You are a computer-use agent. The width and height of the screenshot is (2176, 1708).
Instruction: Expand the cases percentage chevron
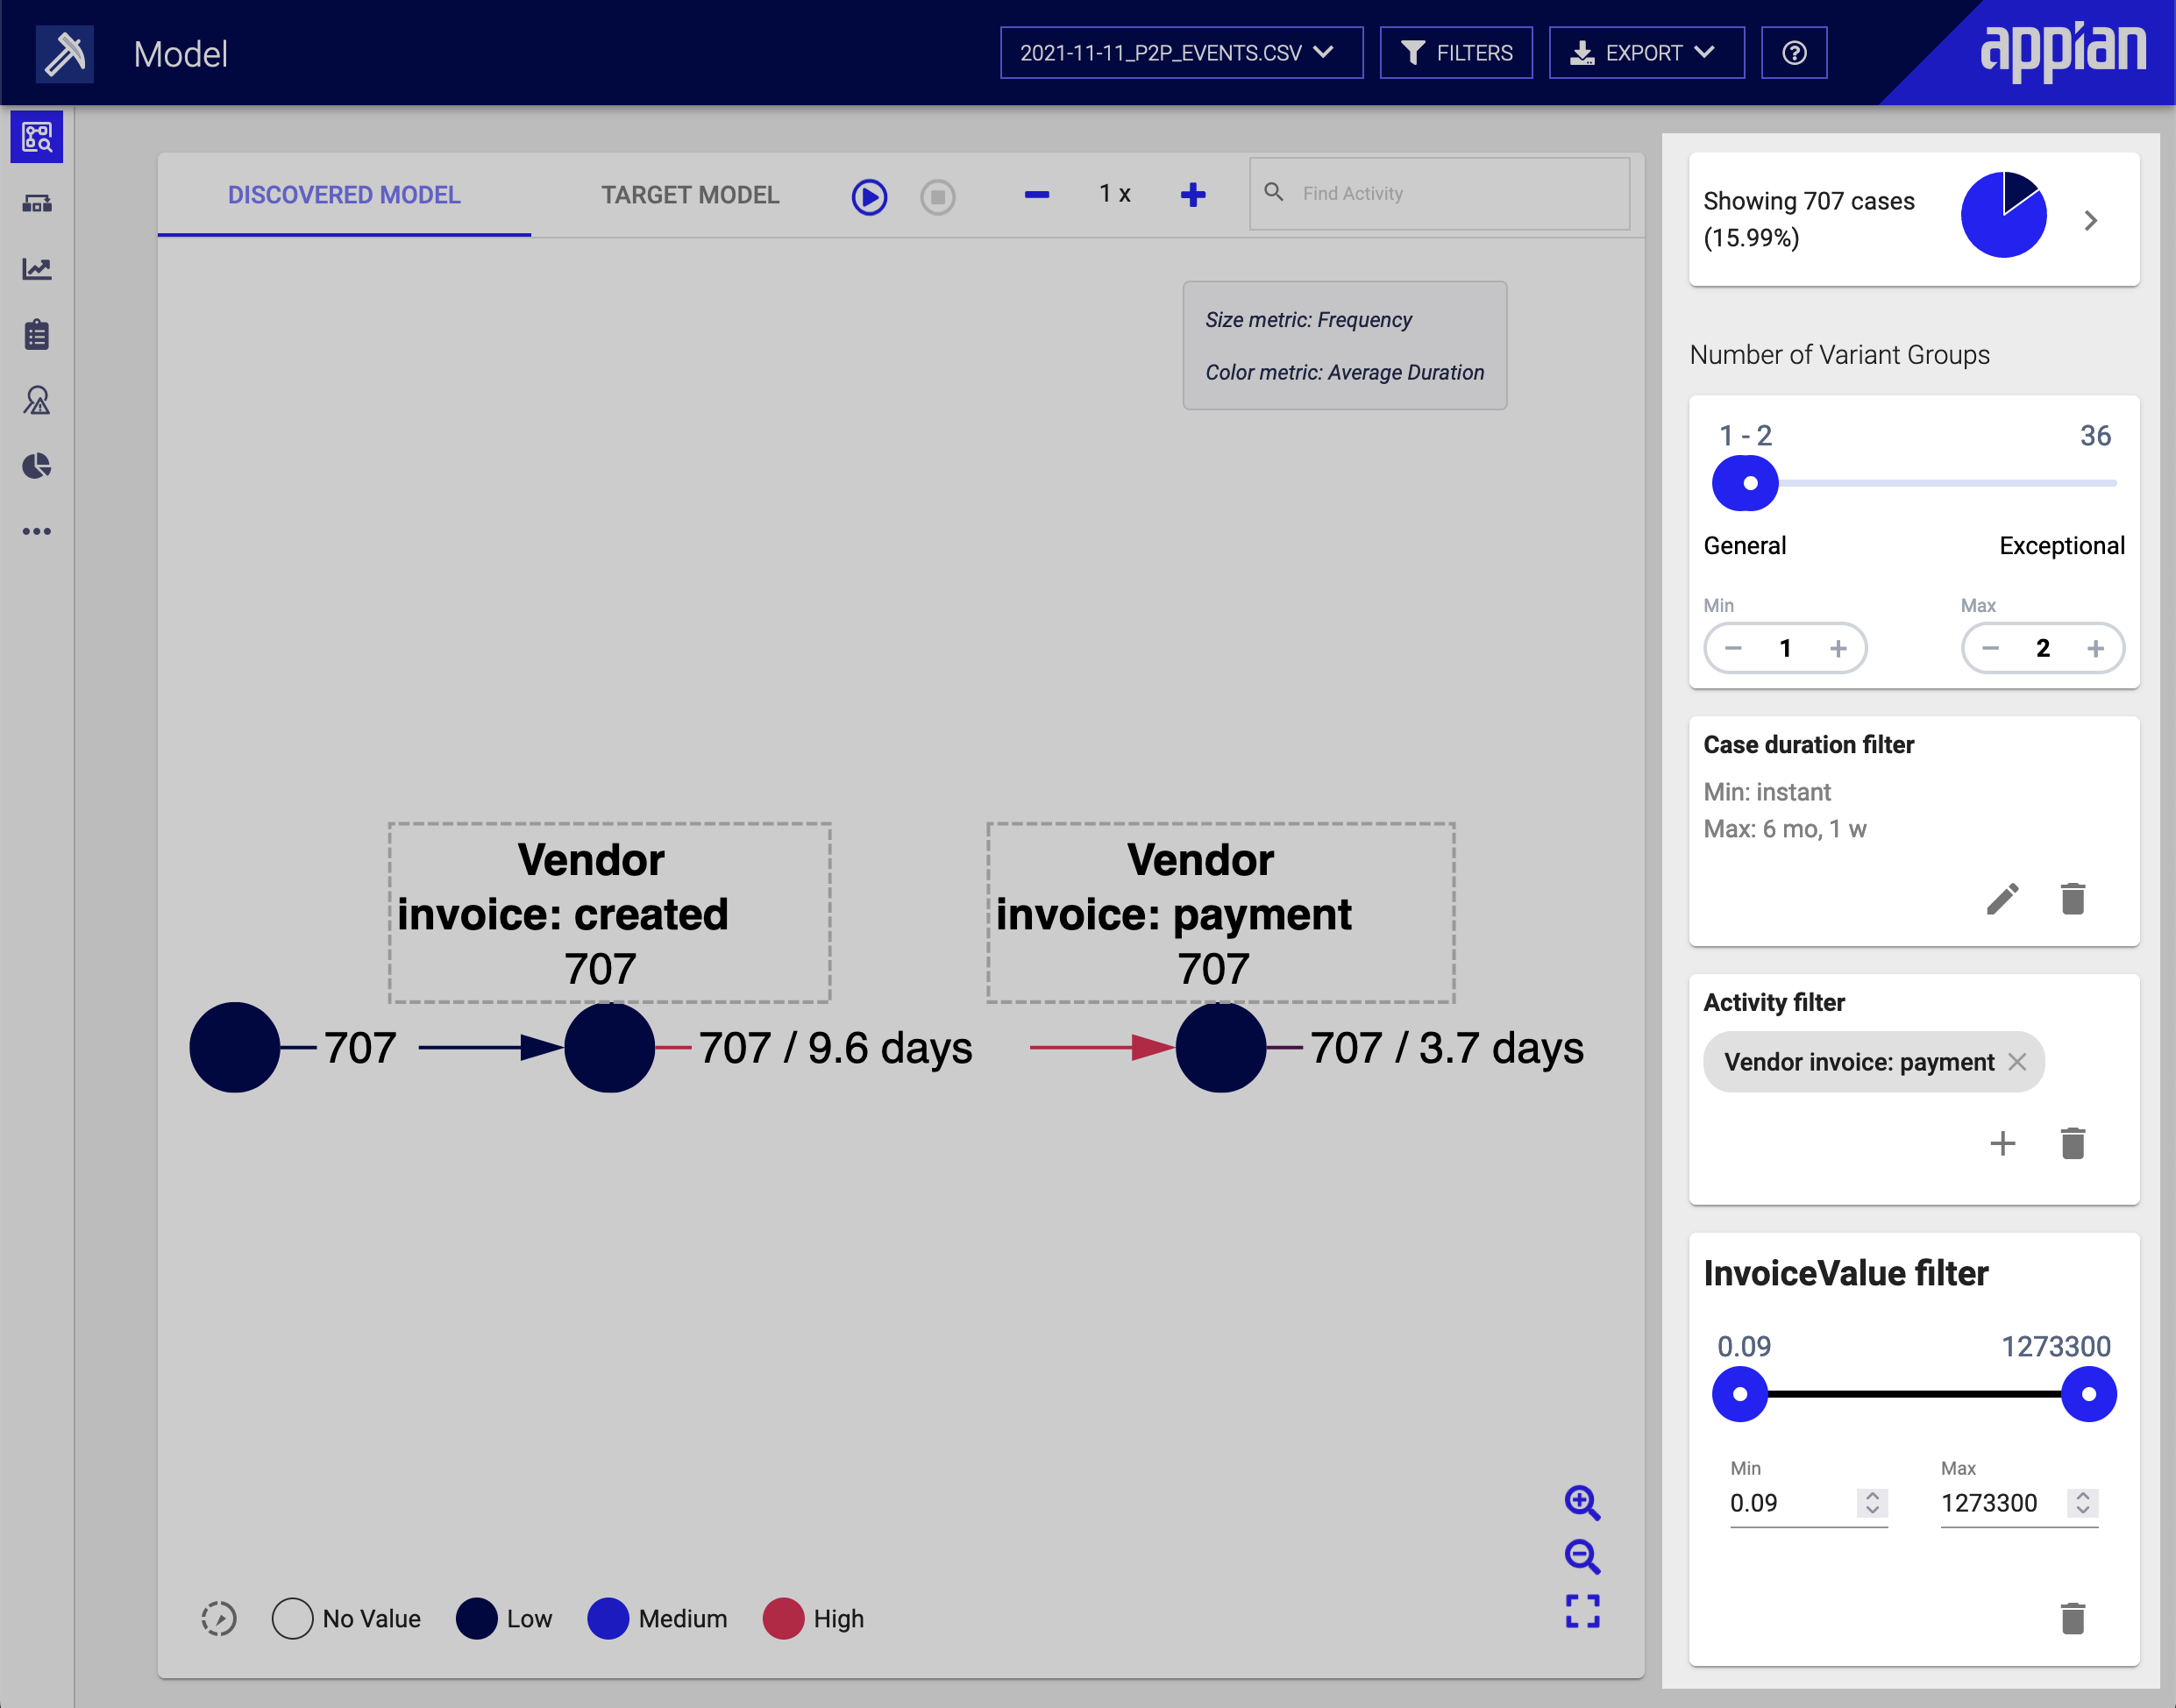point(2091,219)
